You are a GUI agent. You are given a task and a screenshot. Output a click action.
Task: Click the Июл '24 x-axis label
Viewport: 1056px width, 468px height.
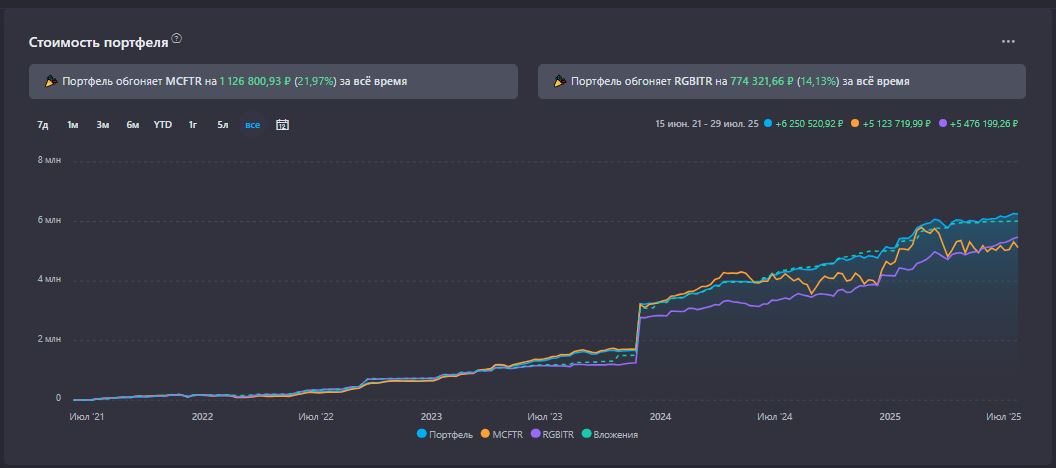tap(775, 417)
